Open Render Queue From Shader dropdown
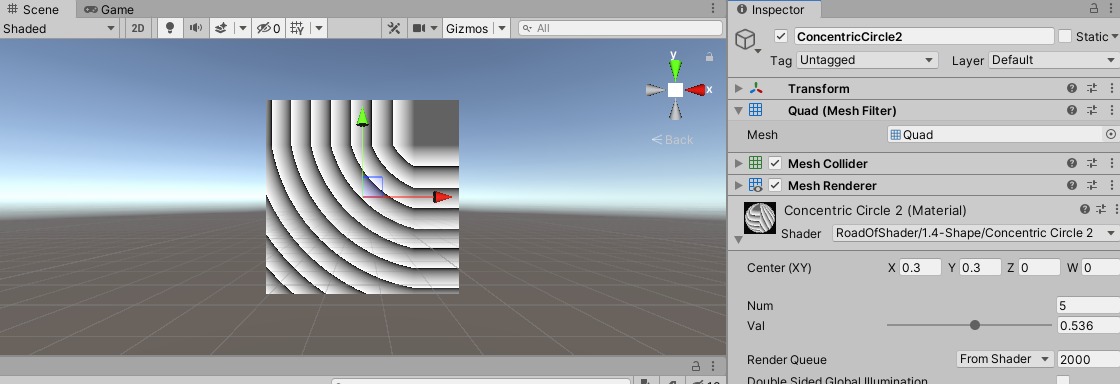The image size is (1120, 384). pos(1005,359)
